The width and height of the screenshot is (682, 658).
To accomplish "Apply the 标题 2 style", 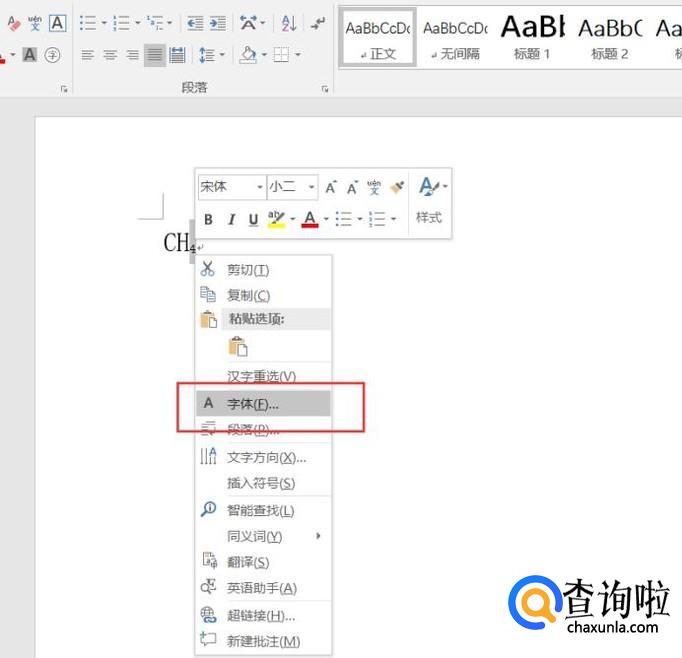I will tap(610, 38).
